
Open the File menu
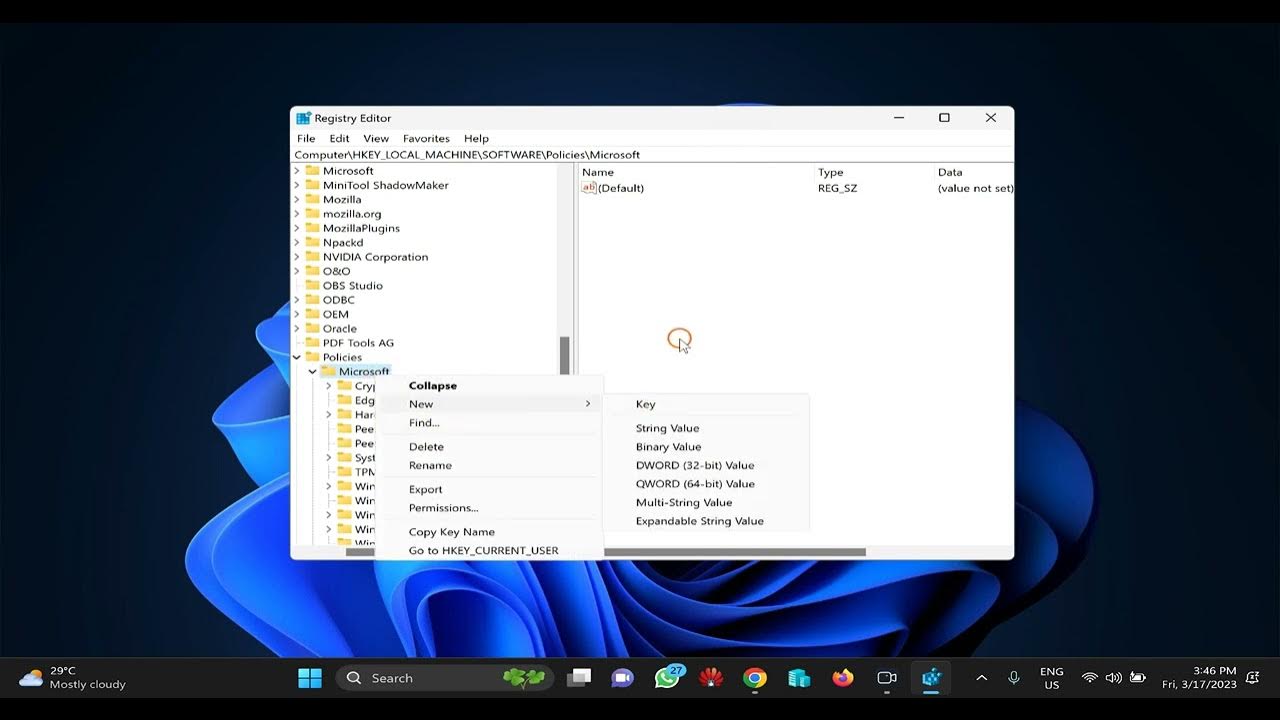click(306, 138)
